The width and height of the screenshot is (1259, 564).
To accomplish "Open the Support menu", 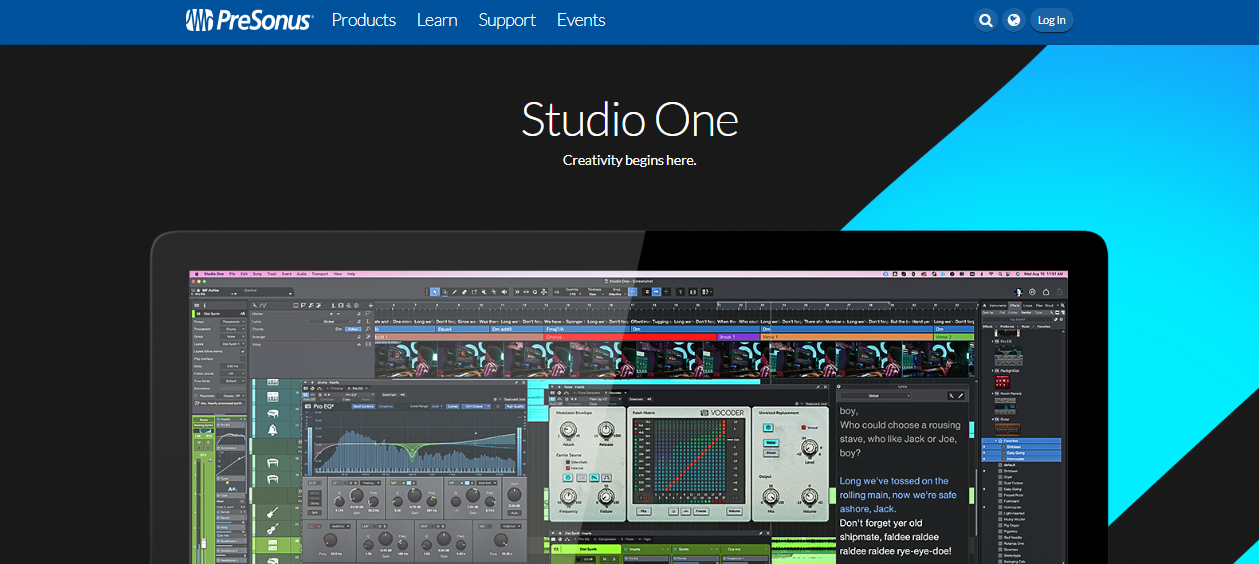I will coord(507,20).
